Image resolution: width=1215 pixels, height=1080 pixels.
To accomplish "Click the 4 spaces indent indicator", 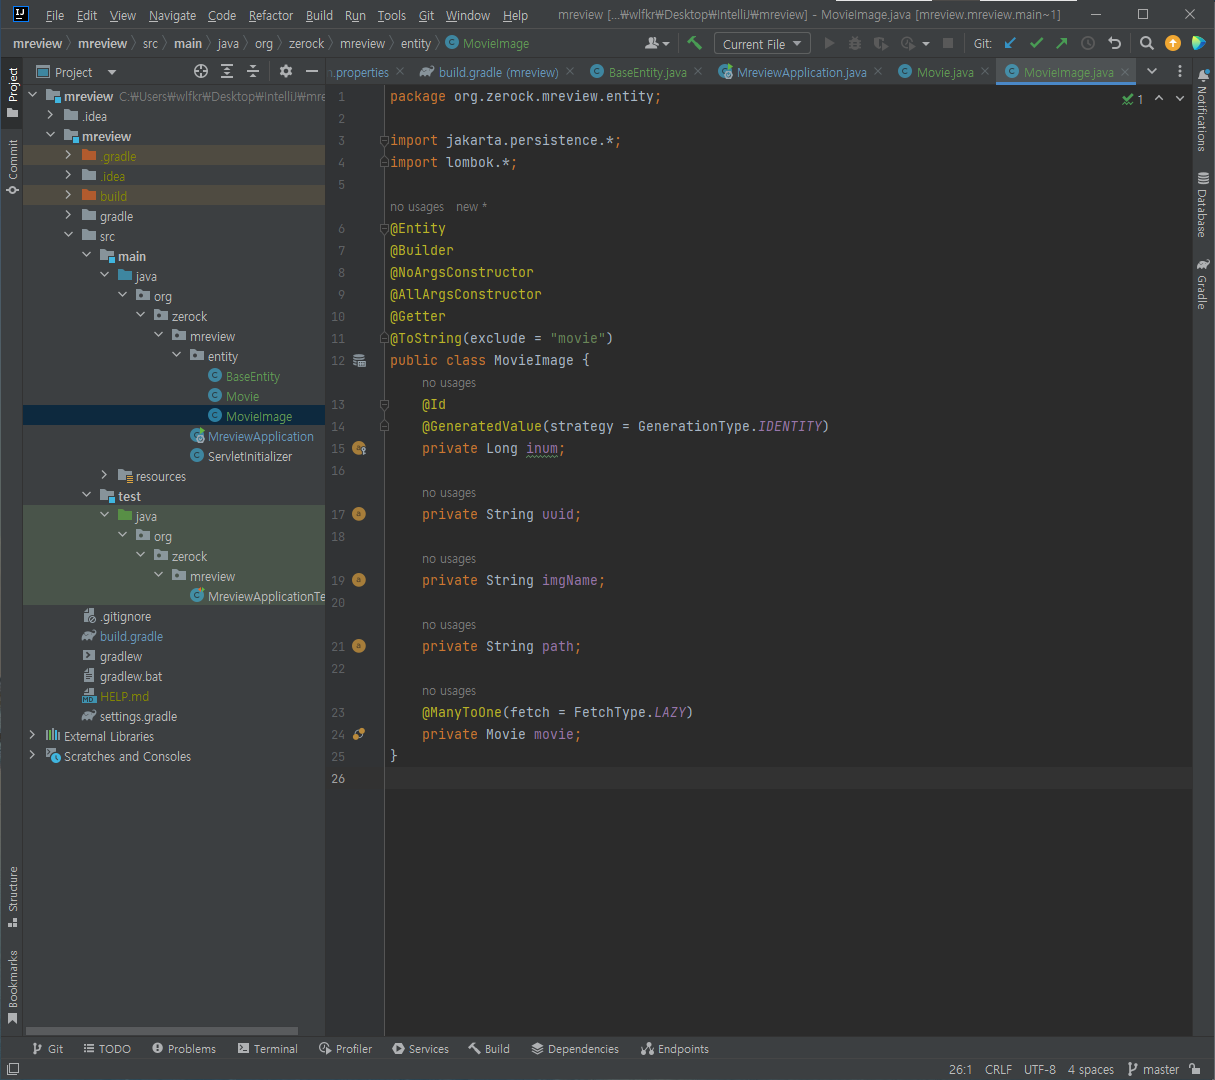I will click(1090, 1069).
